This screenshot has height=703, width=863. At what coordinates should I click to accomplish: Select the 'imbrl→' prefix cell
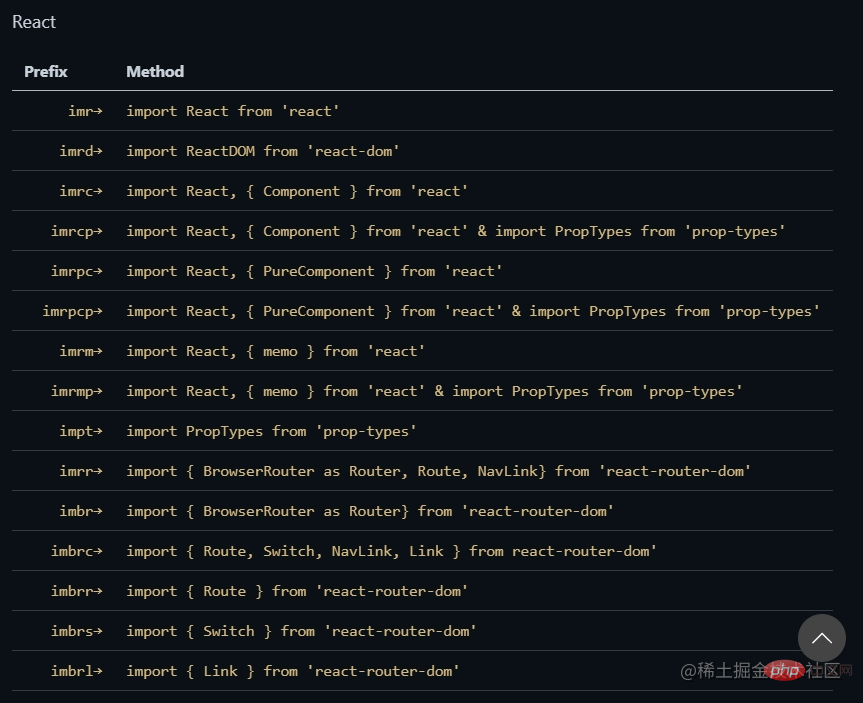pos(77,672)
